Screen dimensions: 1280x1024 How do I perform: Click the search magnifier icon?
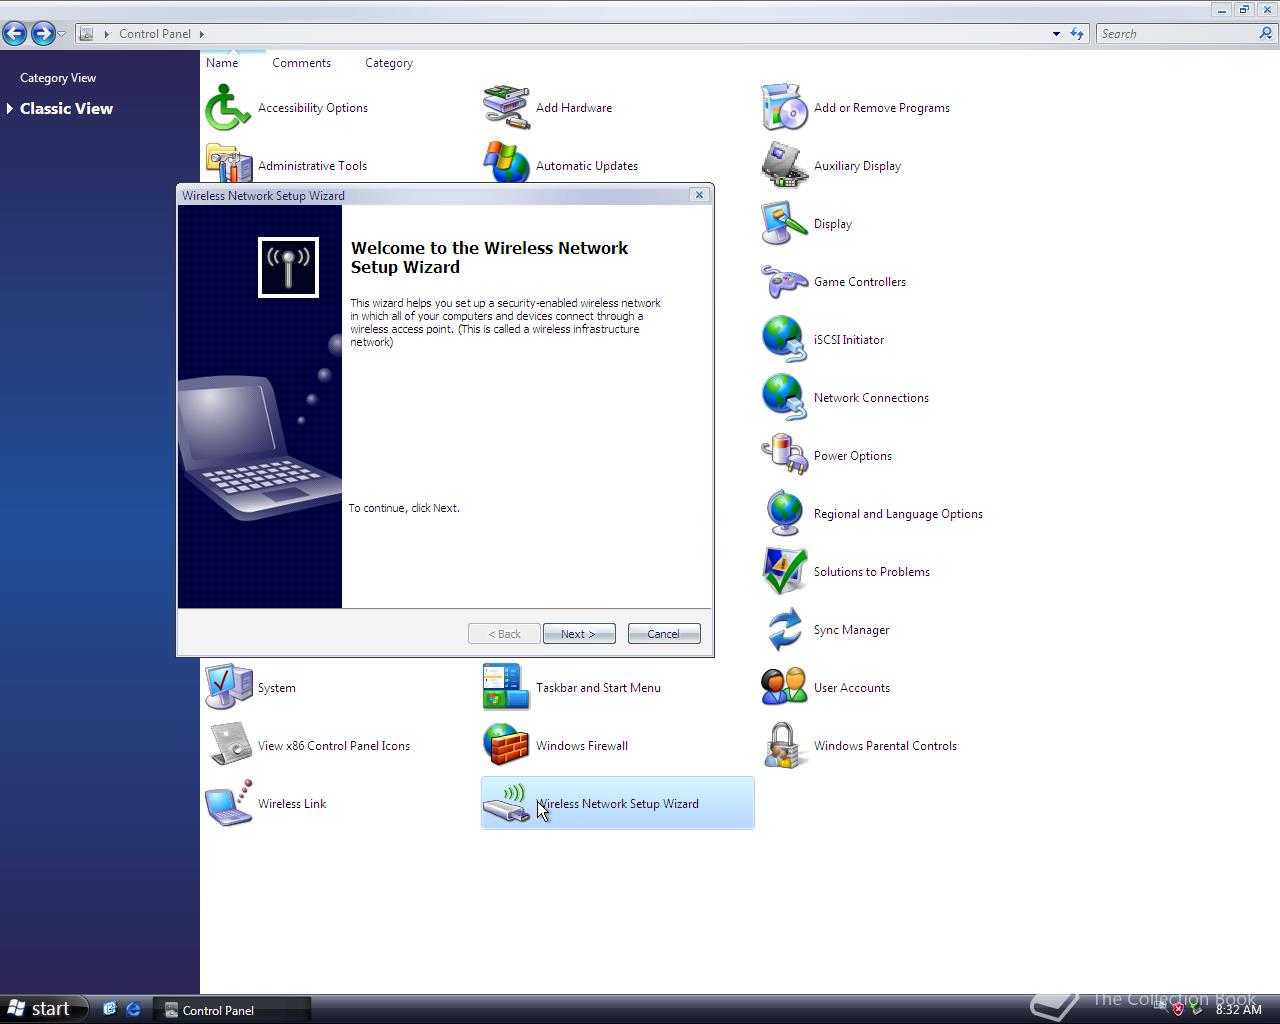click(1266, 34)
